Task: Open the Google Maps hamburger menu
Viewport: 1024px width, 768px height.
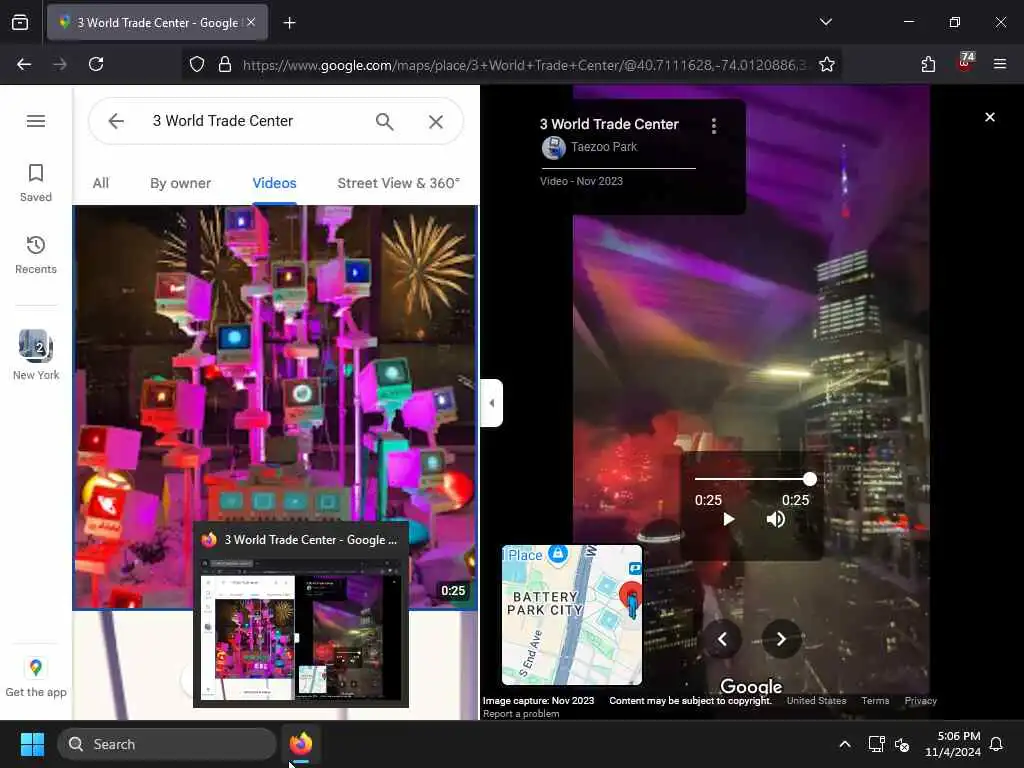Action: [x=36, y=121]
